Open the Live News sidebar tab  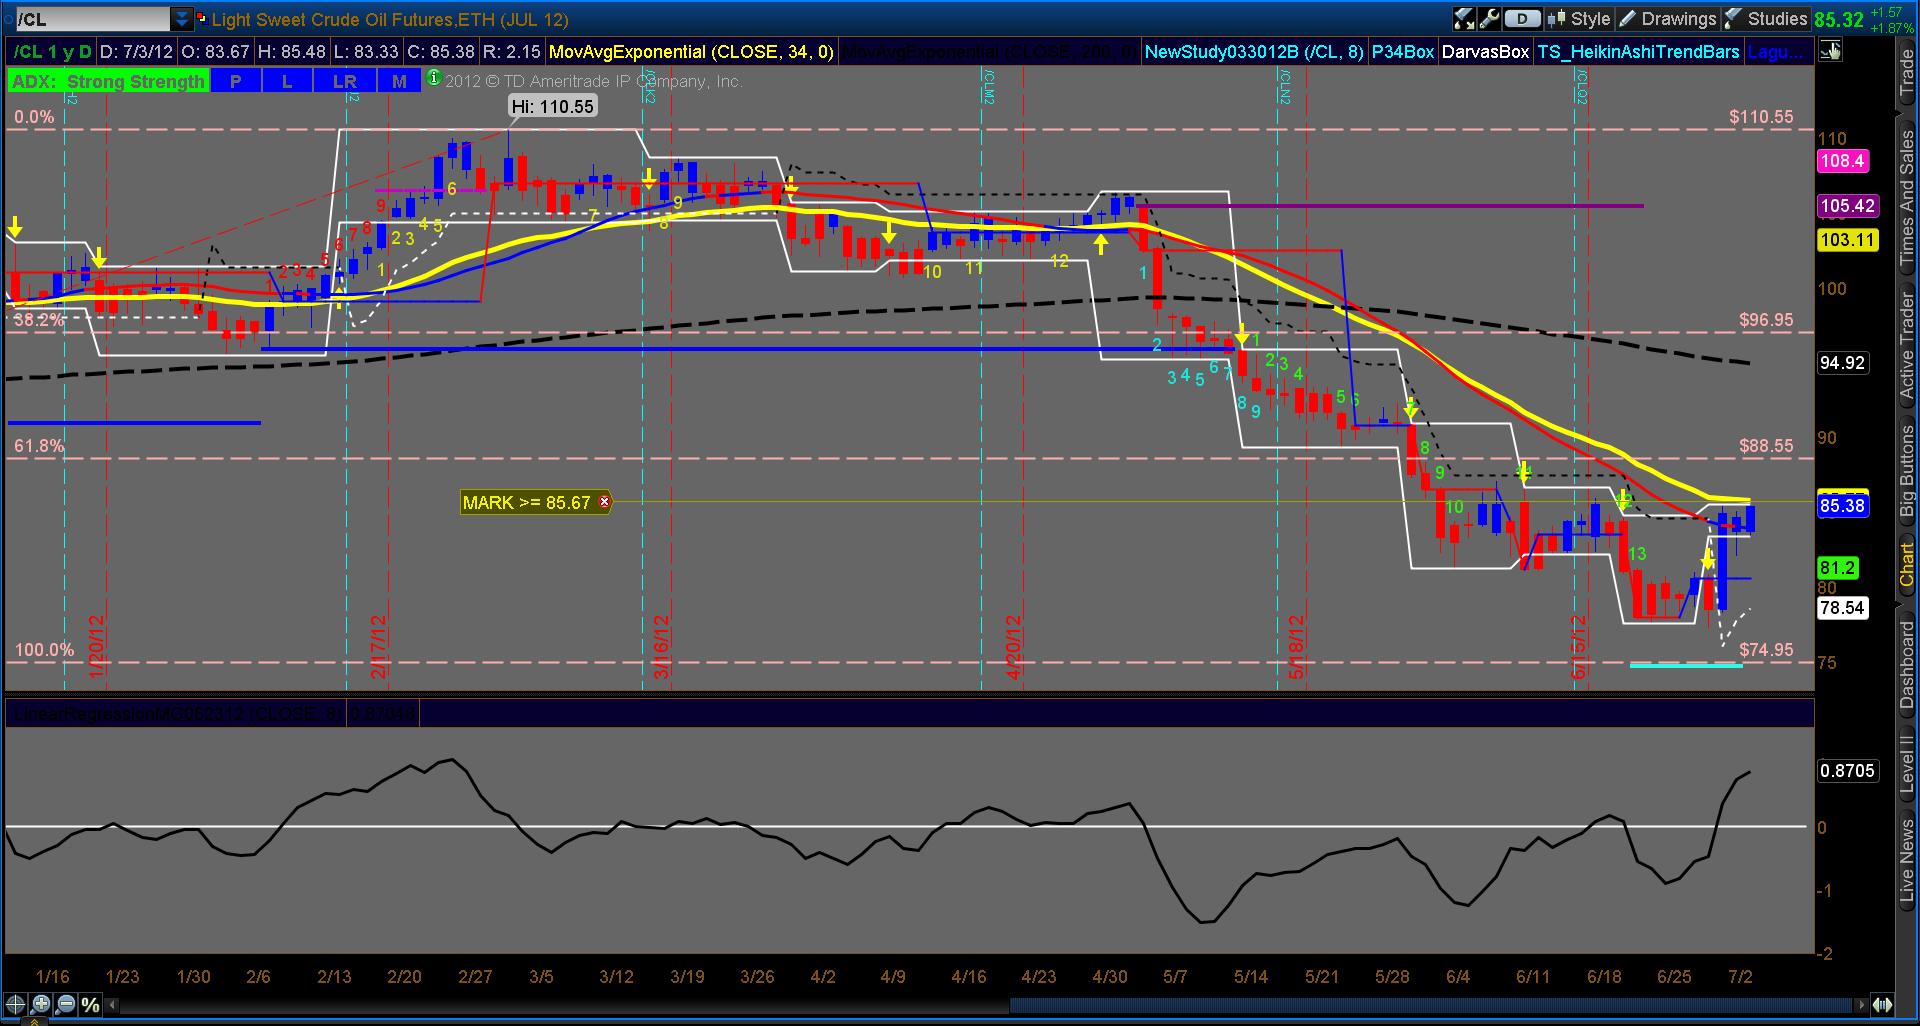(1907, 861)
